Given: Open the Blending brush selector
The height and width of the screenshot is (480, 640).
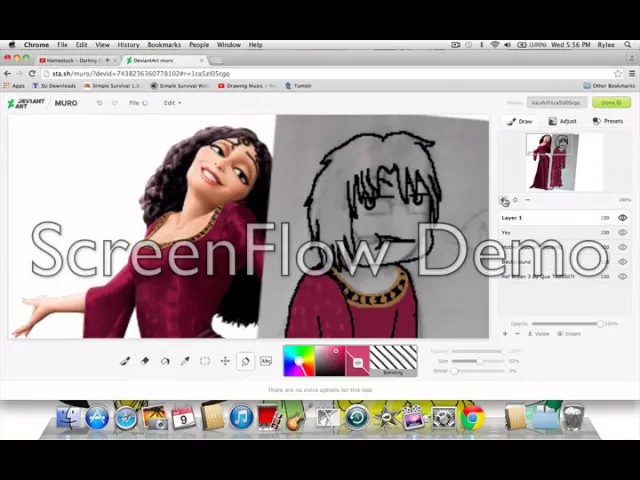Looking at the screenshot, I should pyautogui.click(x=393, y=361).
